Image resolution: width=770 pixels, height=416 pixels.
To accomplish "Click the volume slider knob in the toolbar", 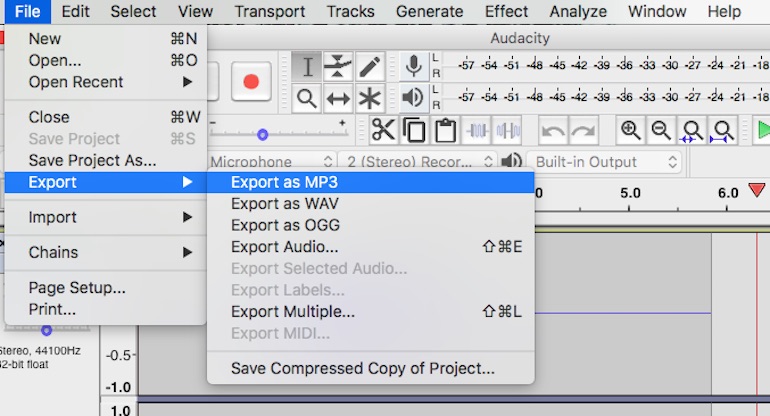I will click(263, 135).
